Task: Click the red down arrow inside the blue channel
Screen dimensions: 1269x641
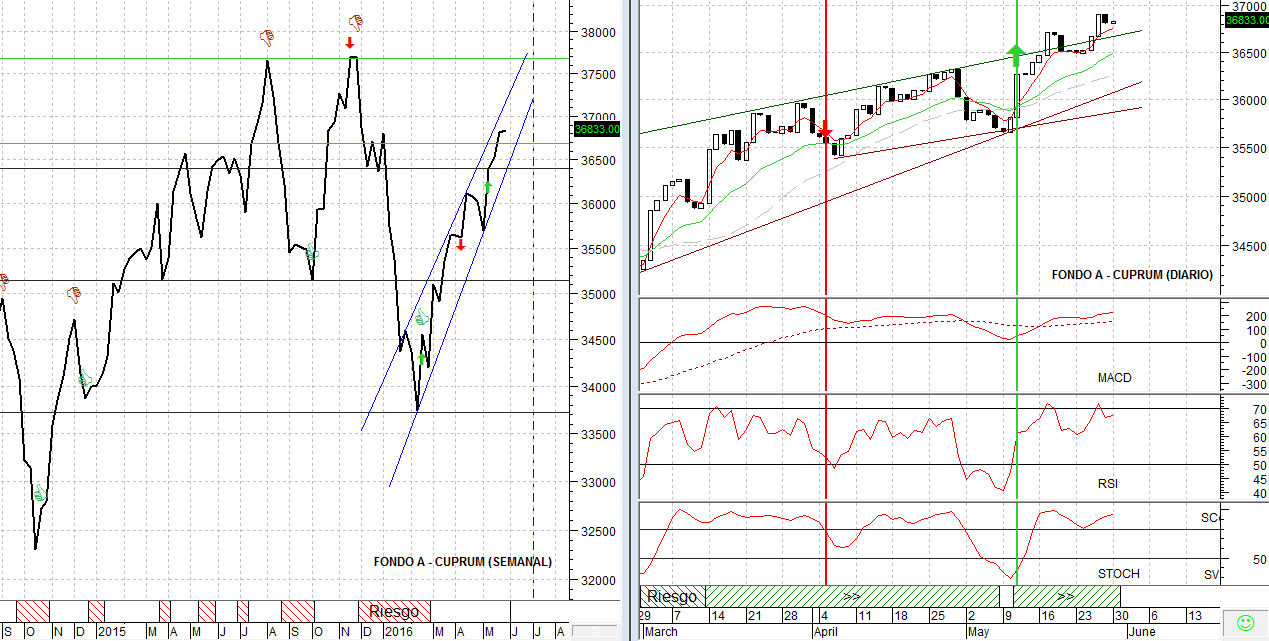Action: point(460,245)
